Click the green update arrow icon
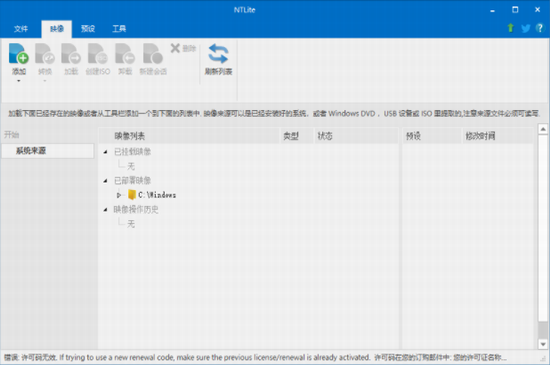Screen dimensions: 550x365 (511, 28)
